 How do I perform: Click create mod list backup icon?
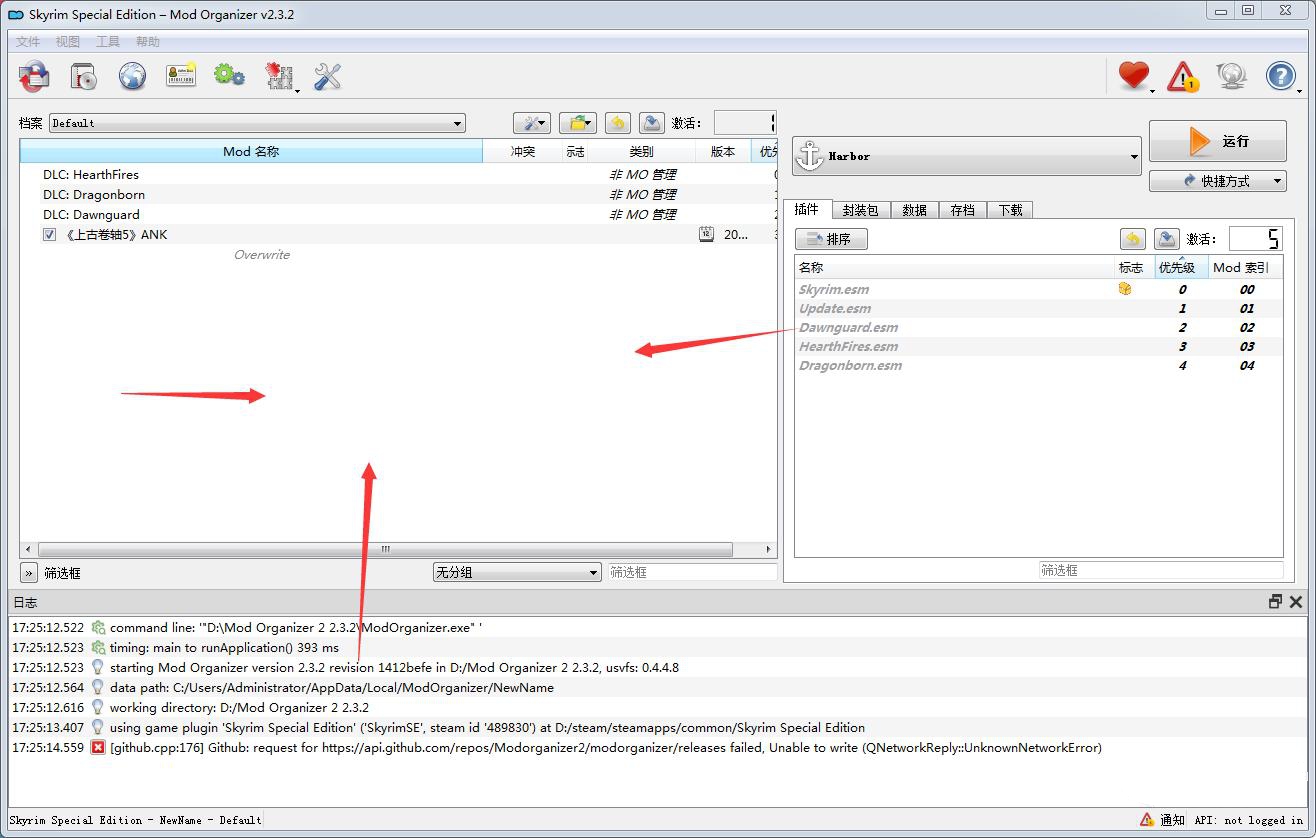pyautogui.click(x=651, y=123)
